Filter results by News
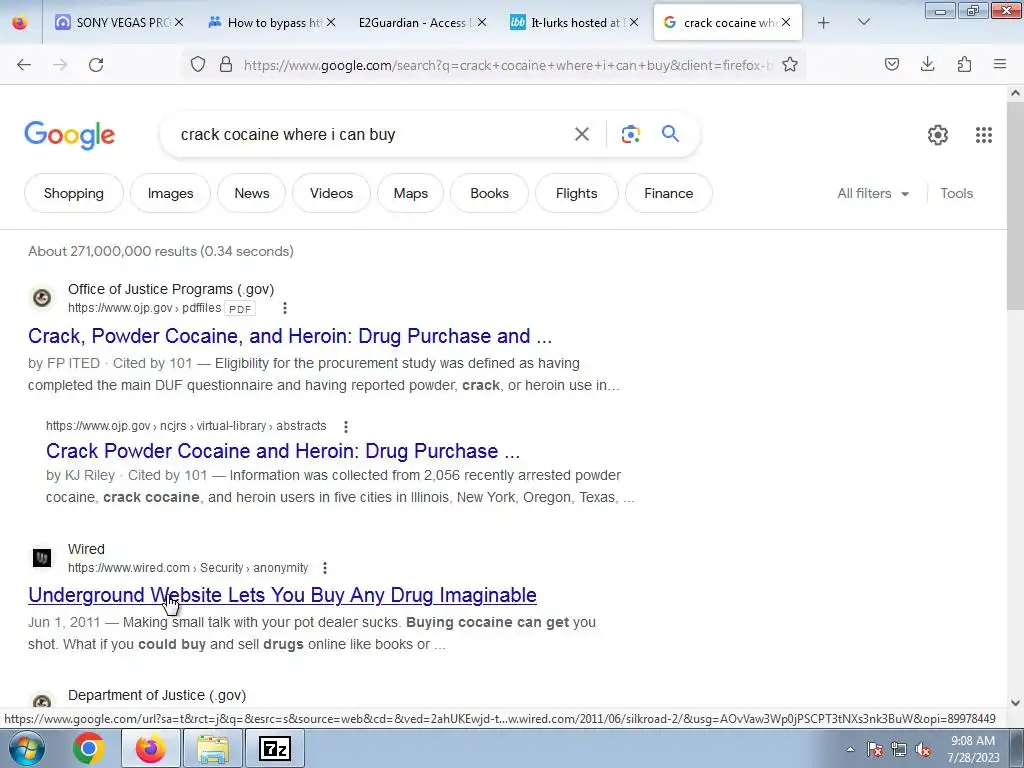The image size is (1024, 768). point(251,193)
